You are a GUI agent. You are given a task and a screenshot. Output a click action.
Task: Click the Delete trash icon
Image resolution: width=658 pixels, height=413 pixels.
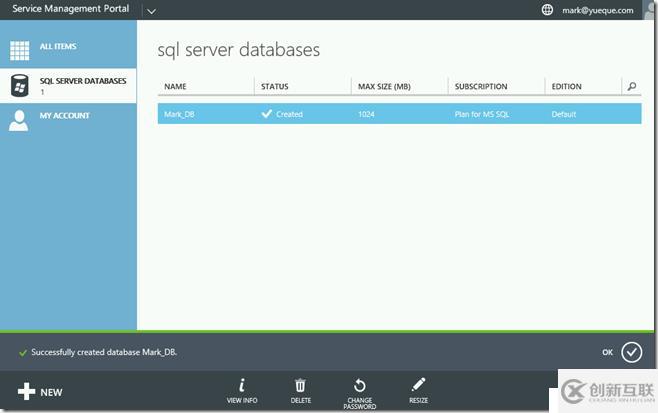point(300,385)
